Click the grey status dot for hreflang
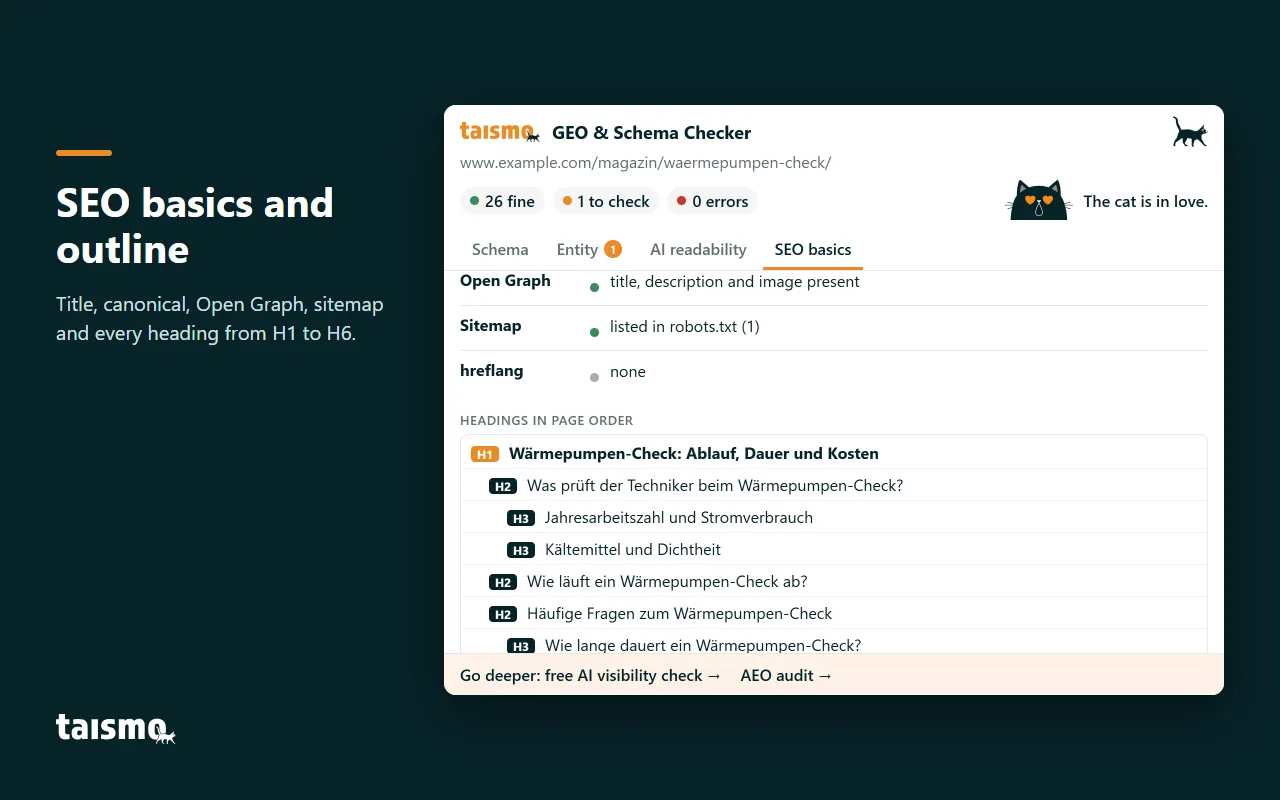The height and width of the screenshot is (800, 1280). click(594, 377)
